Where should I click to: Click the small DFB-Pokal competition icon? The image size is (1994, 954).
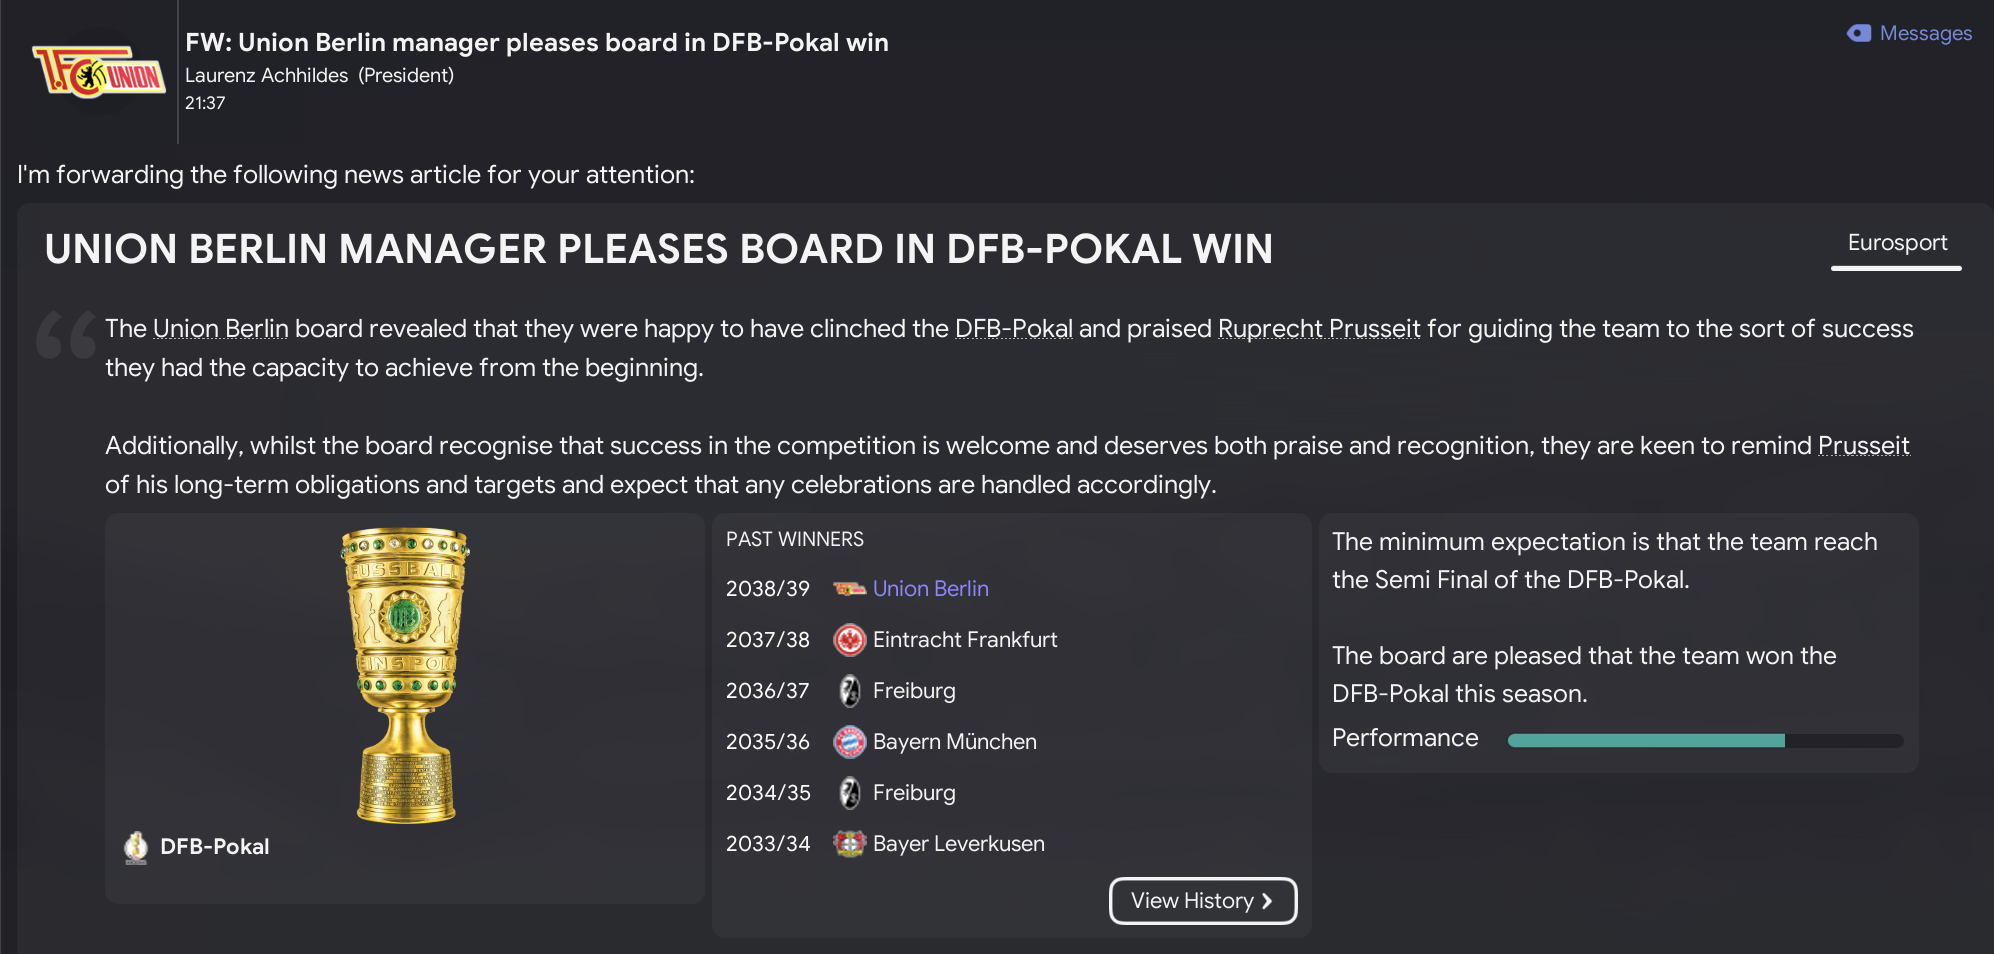[136, 847]
